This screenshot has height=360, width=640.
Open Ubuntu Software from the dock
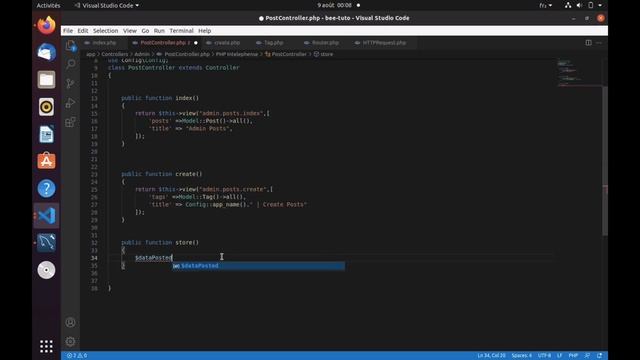coord(47,161)
